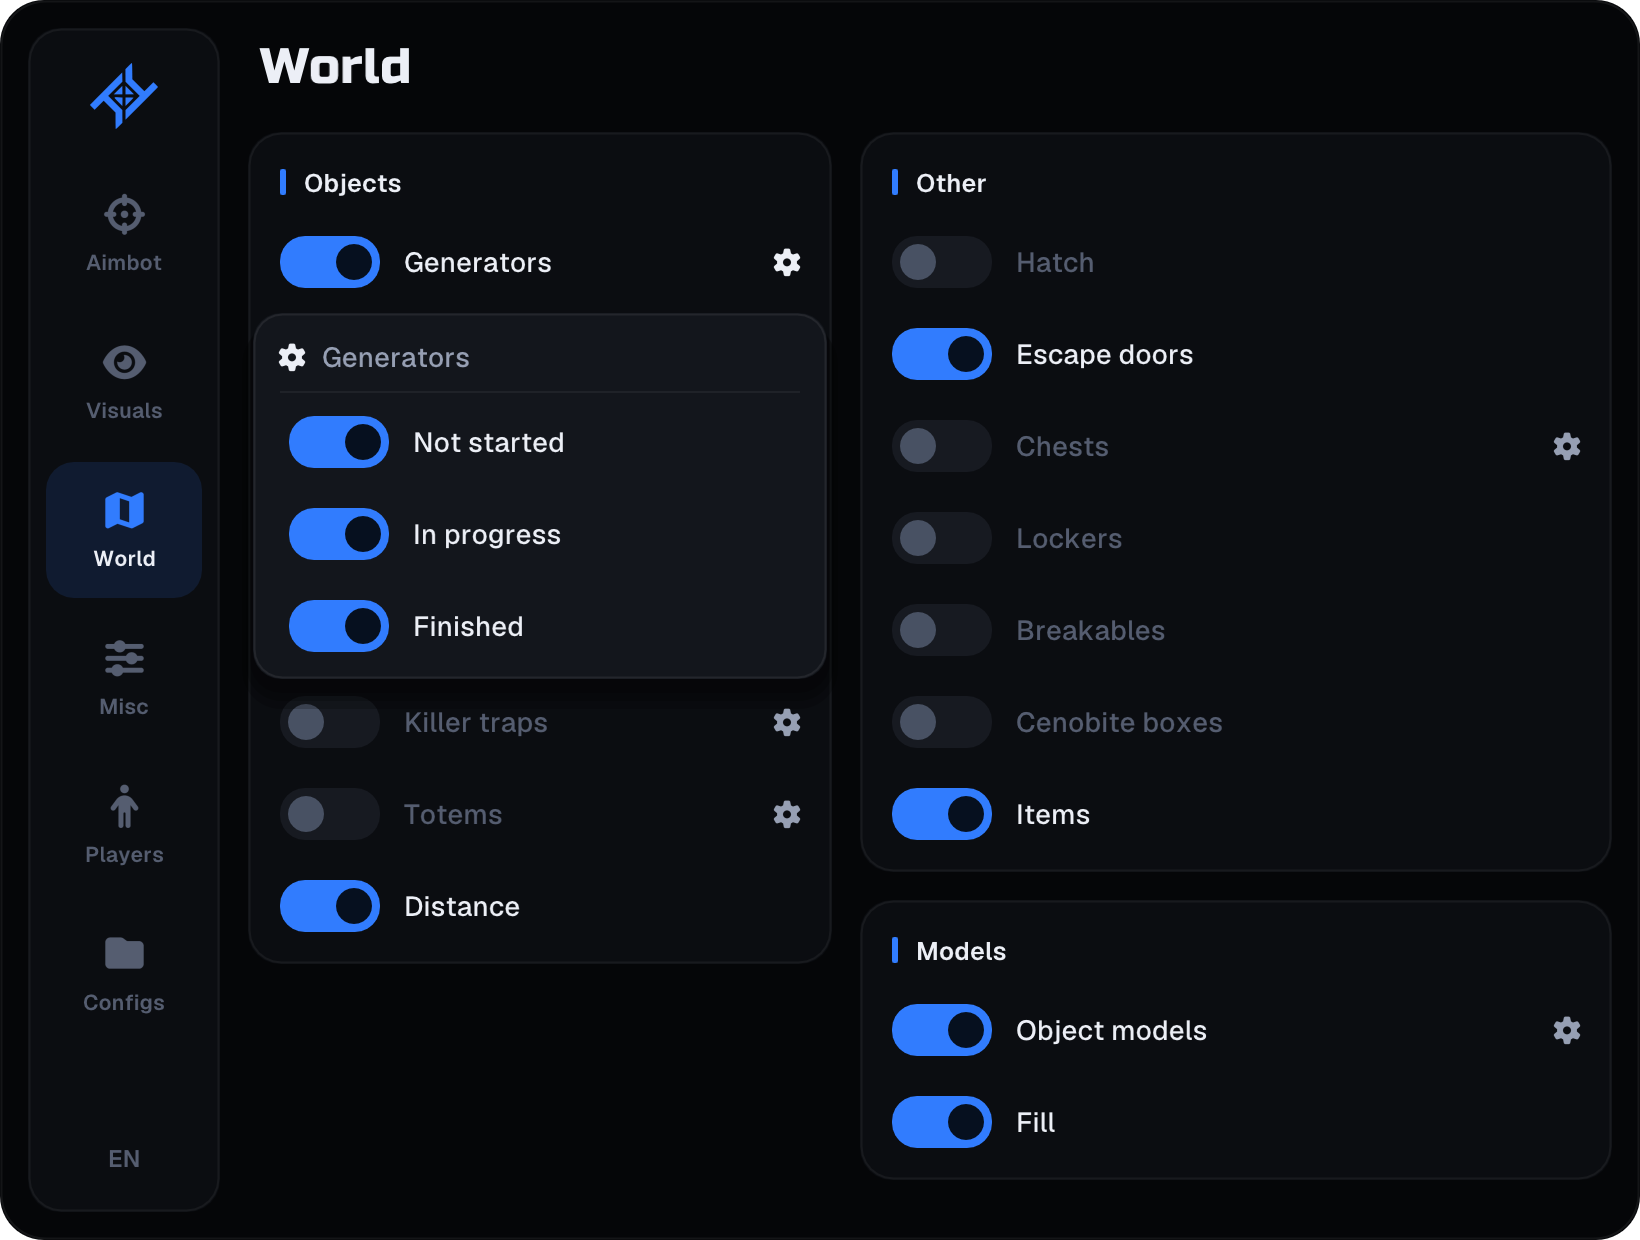1640x1240 pixels.
Task: Open the Configs folder section
Action: click(124, 974)
